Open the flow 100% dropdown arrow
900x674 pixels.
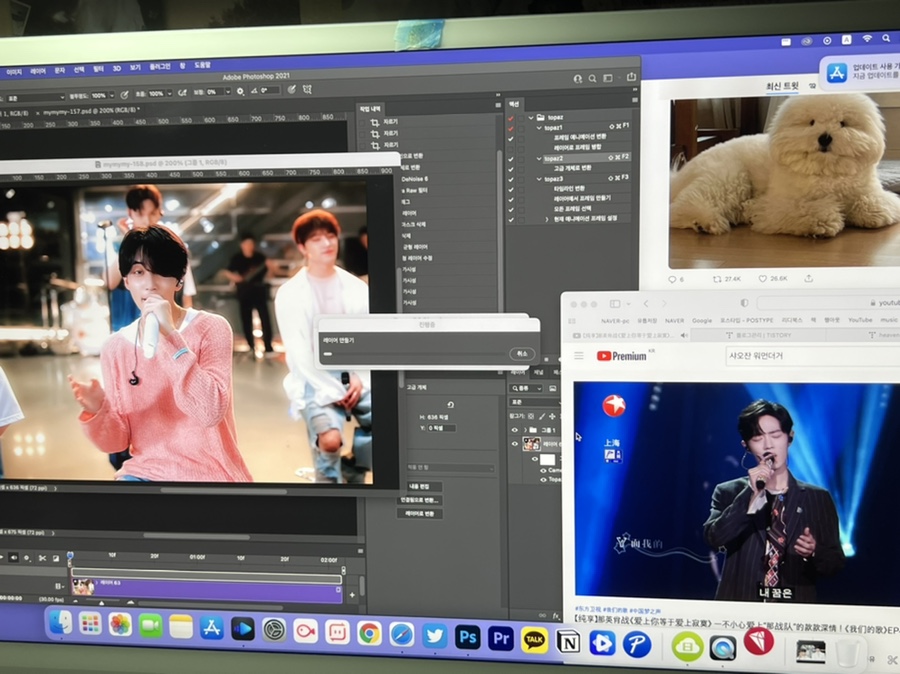pyautogui.click(x=169, y=94)
